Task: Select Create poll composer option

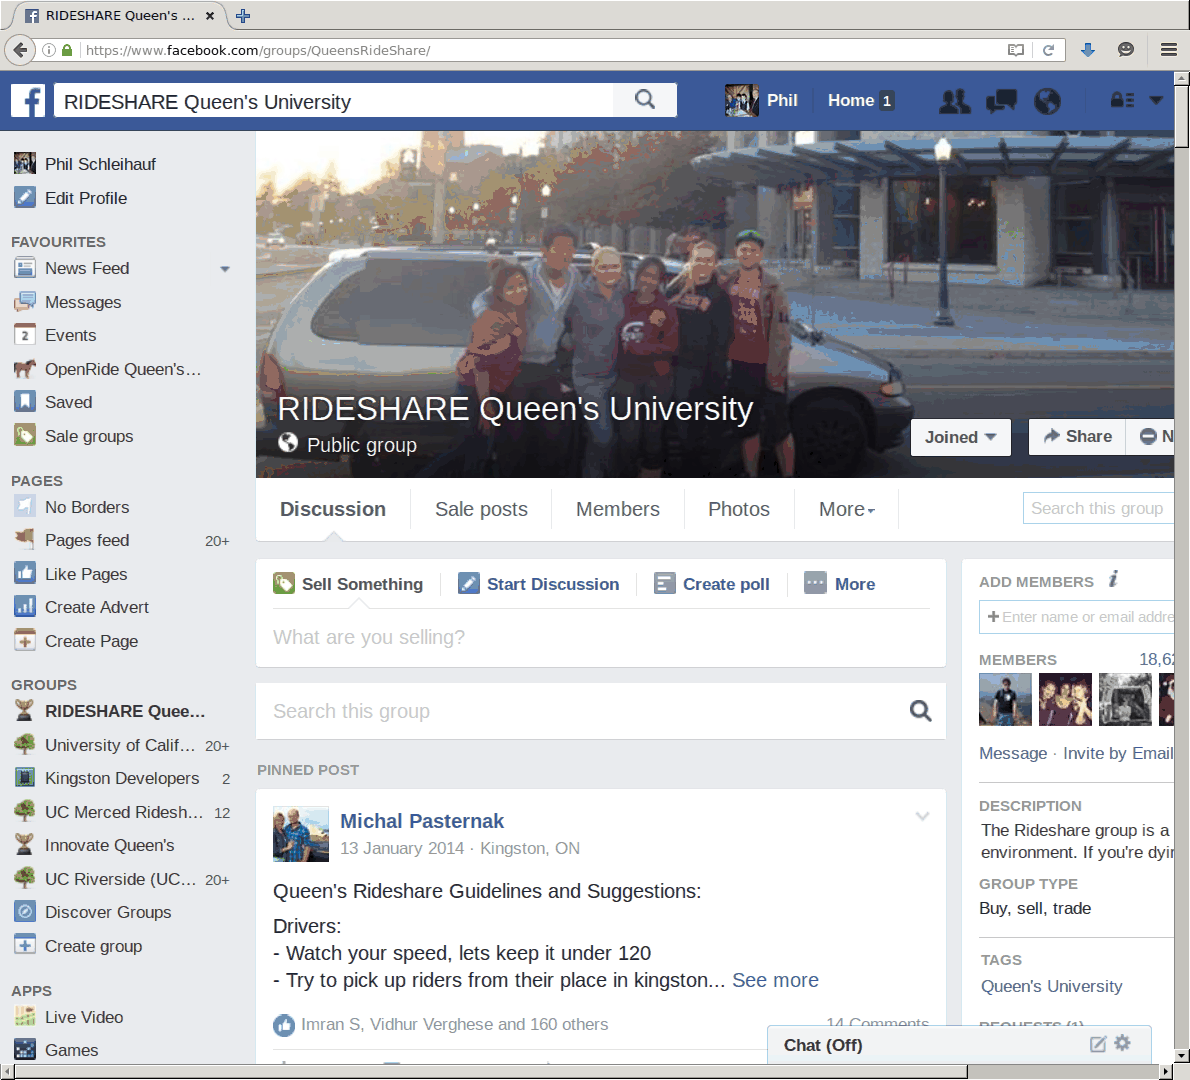Action: (x=712, y=584)
